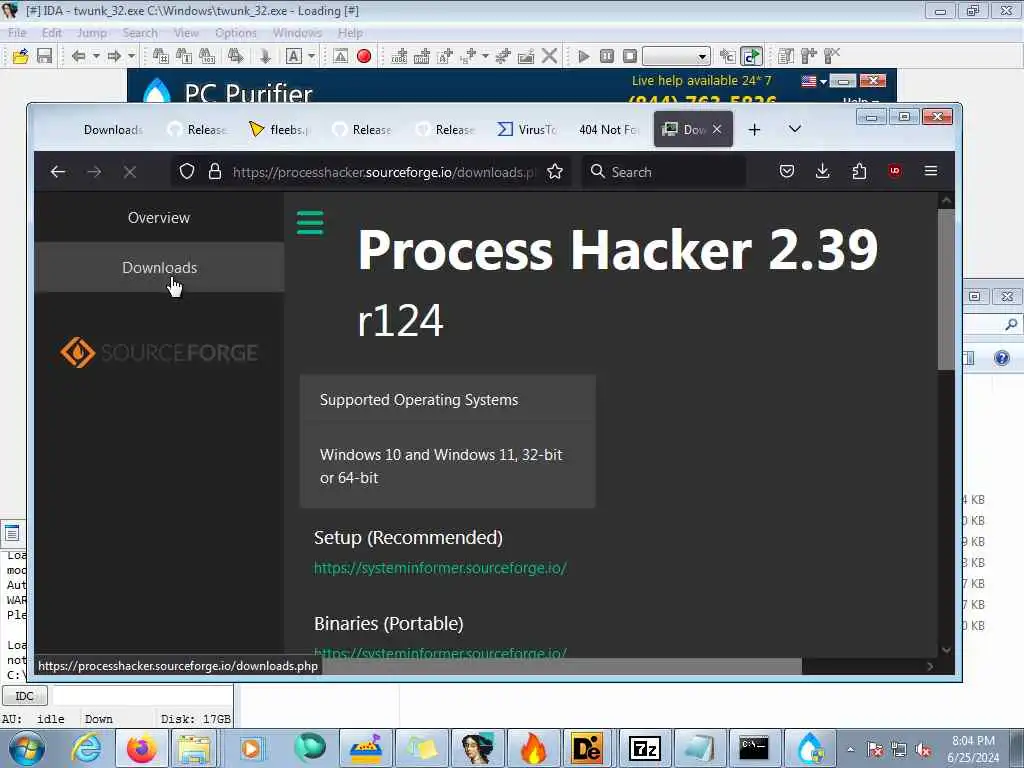Launch Internet Explorer from the taskbar
1024x768 pixels.
point(86,748)
